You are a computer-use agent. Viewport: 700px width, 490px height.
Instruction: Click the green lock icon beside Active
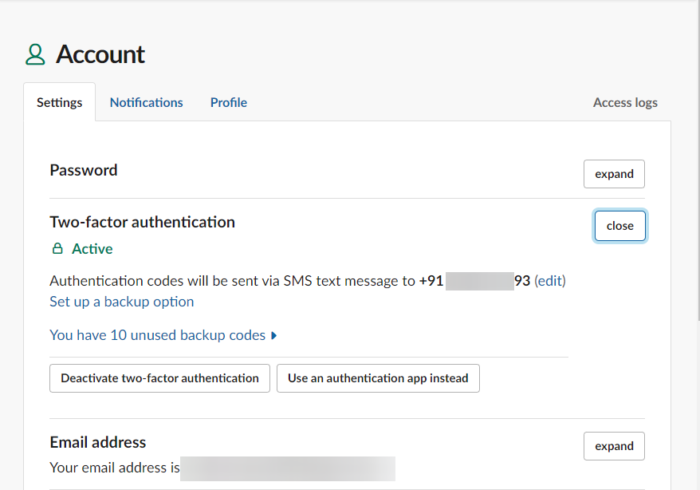57,249
